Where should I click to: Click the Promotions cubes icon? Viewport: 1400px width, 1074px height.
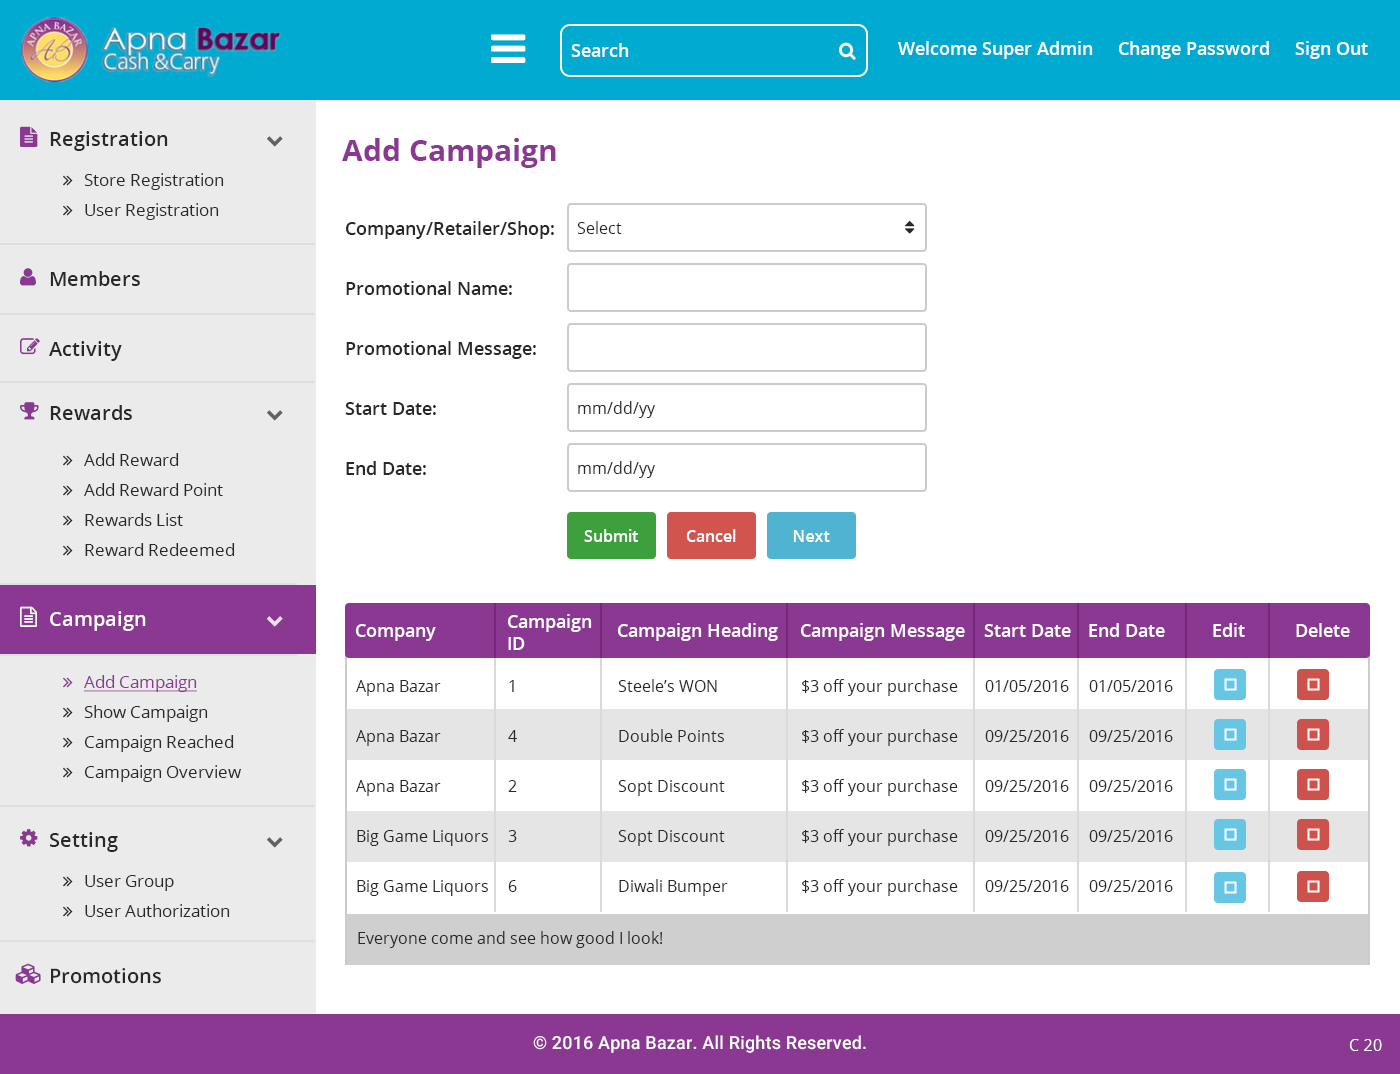click(28, 975)
